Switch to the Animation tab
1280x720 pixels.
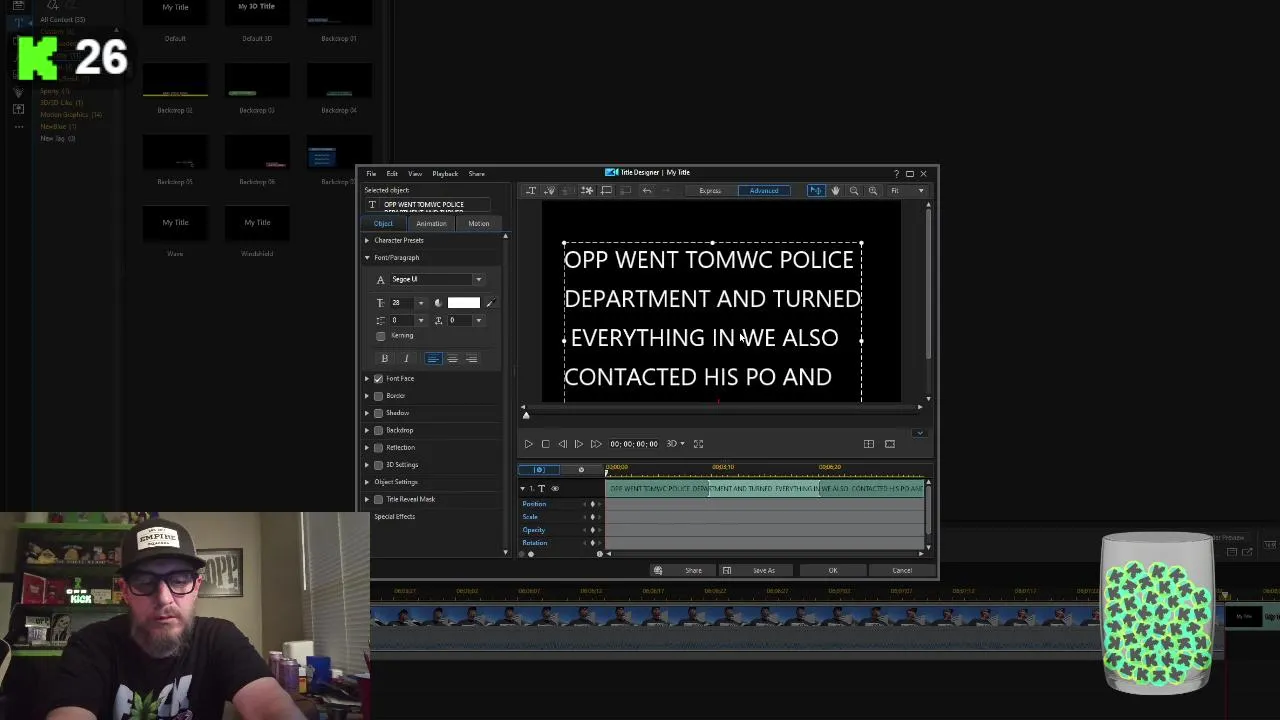[431, 224]
